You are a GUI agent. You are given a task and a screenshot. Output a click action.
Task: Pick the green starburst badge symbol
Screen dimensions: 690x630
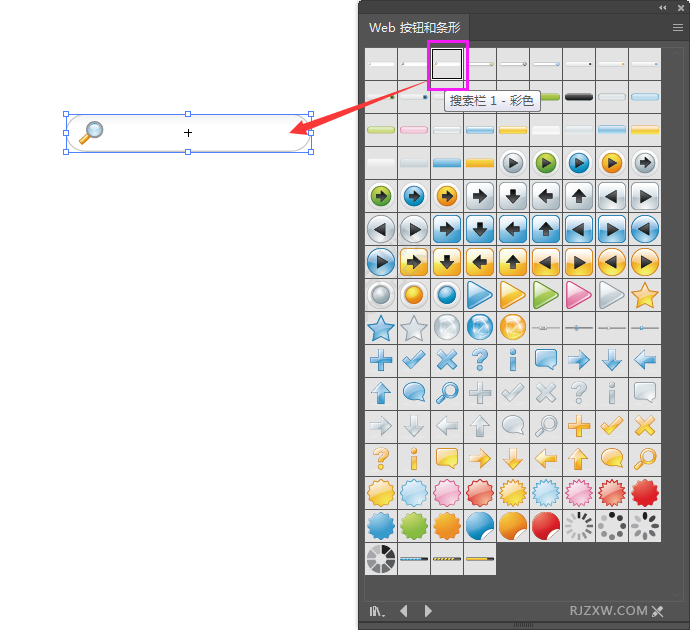click(414, 525)
